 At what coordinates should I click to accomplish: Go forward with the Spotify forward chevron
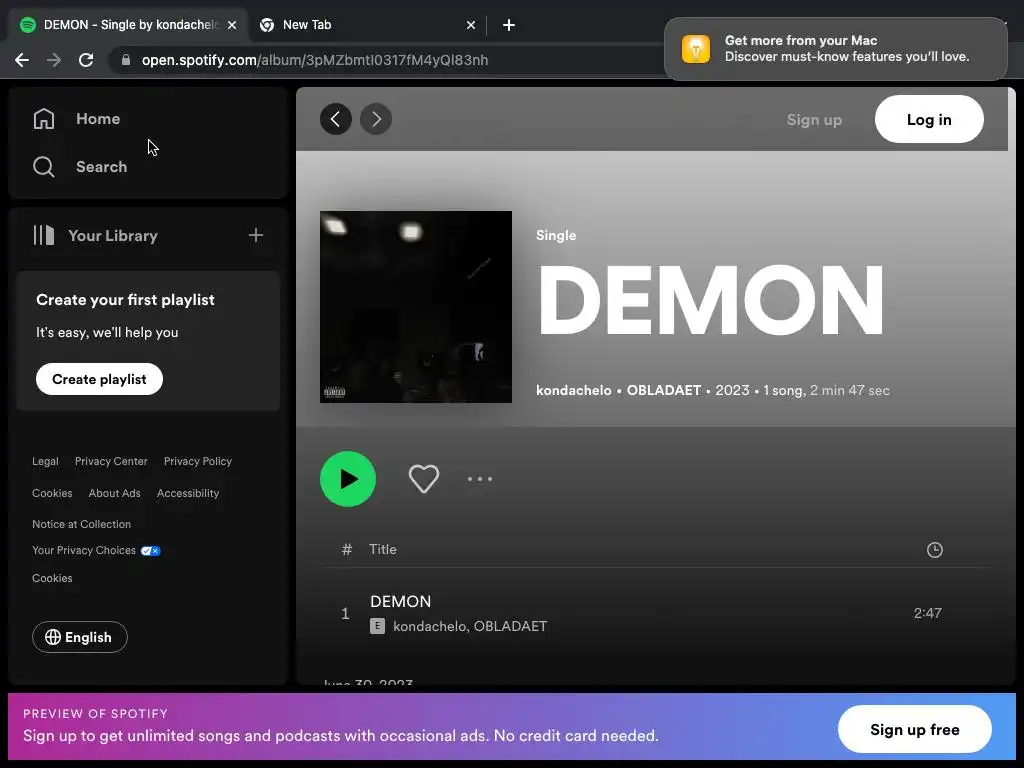(376, 119)
